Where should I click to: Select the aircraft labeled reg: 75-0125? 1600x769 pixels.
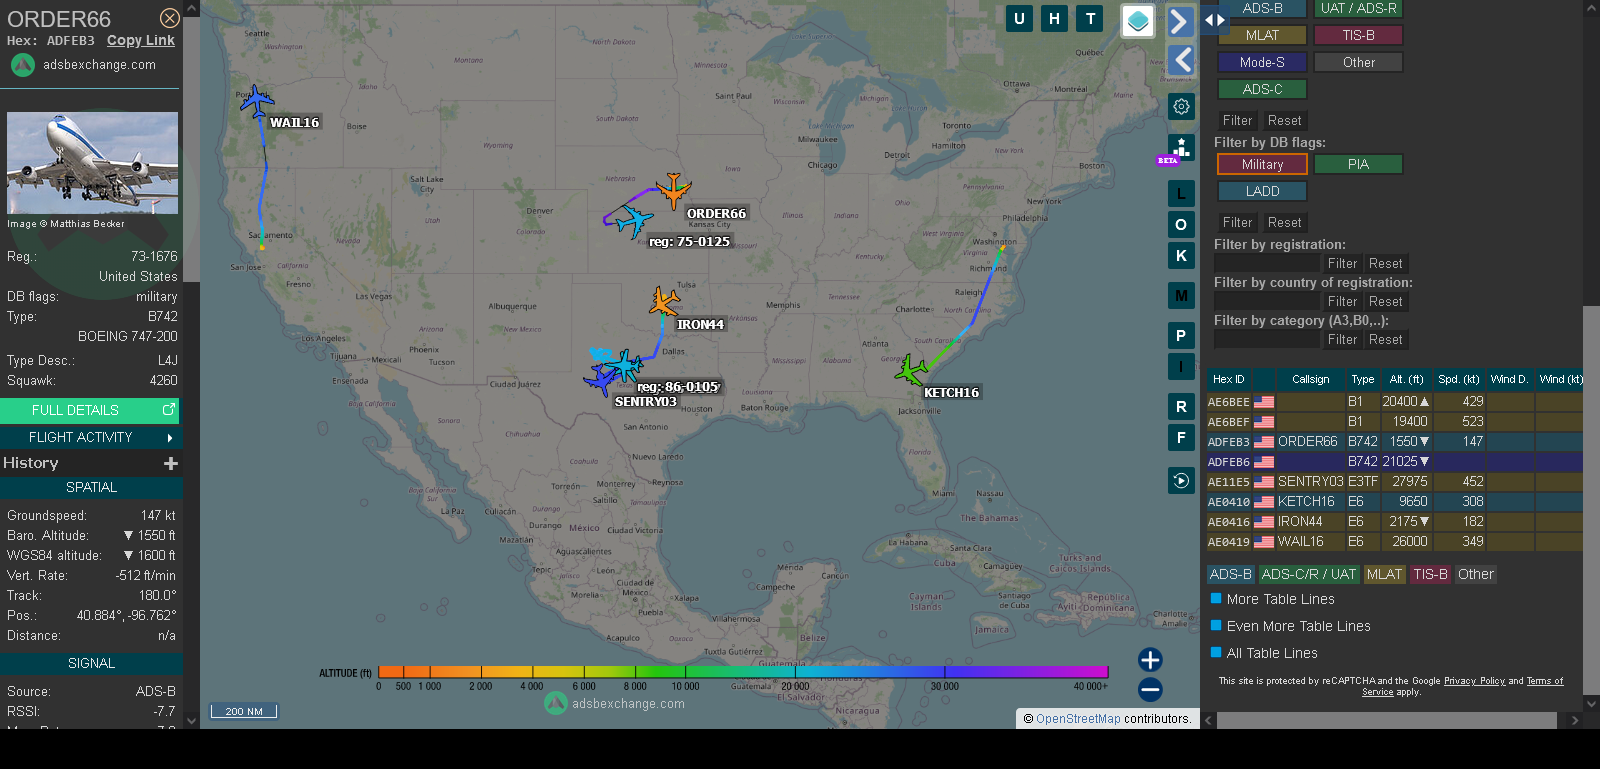click(x=633, y=221)
